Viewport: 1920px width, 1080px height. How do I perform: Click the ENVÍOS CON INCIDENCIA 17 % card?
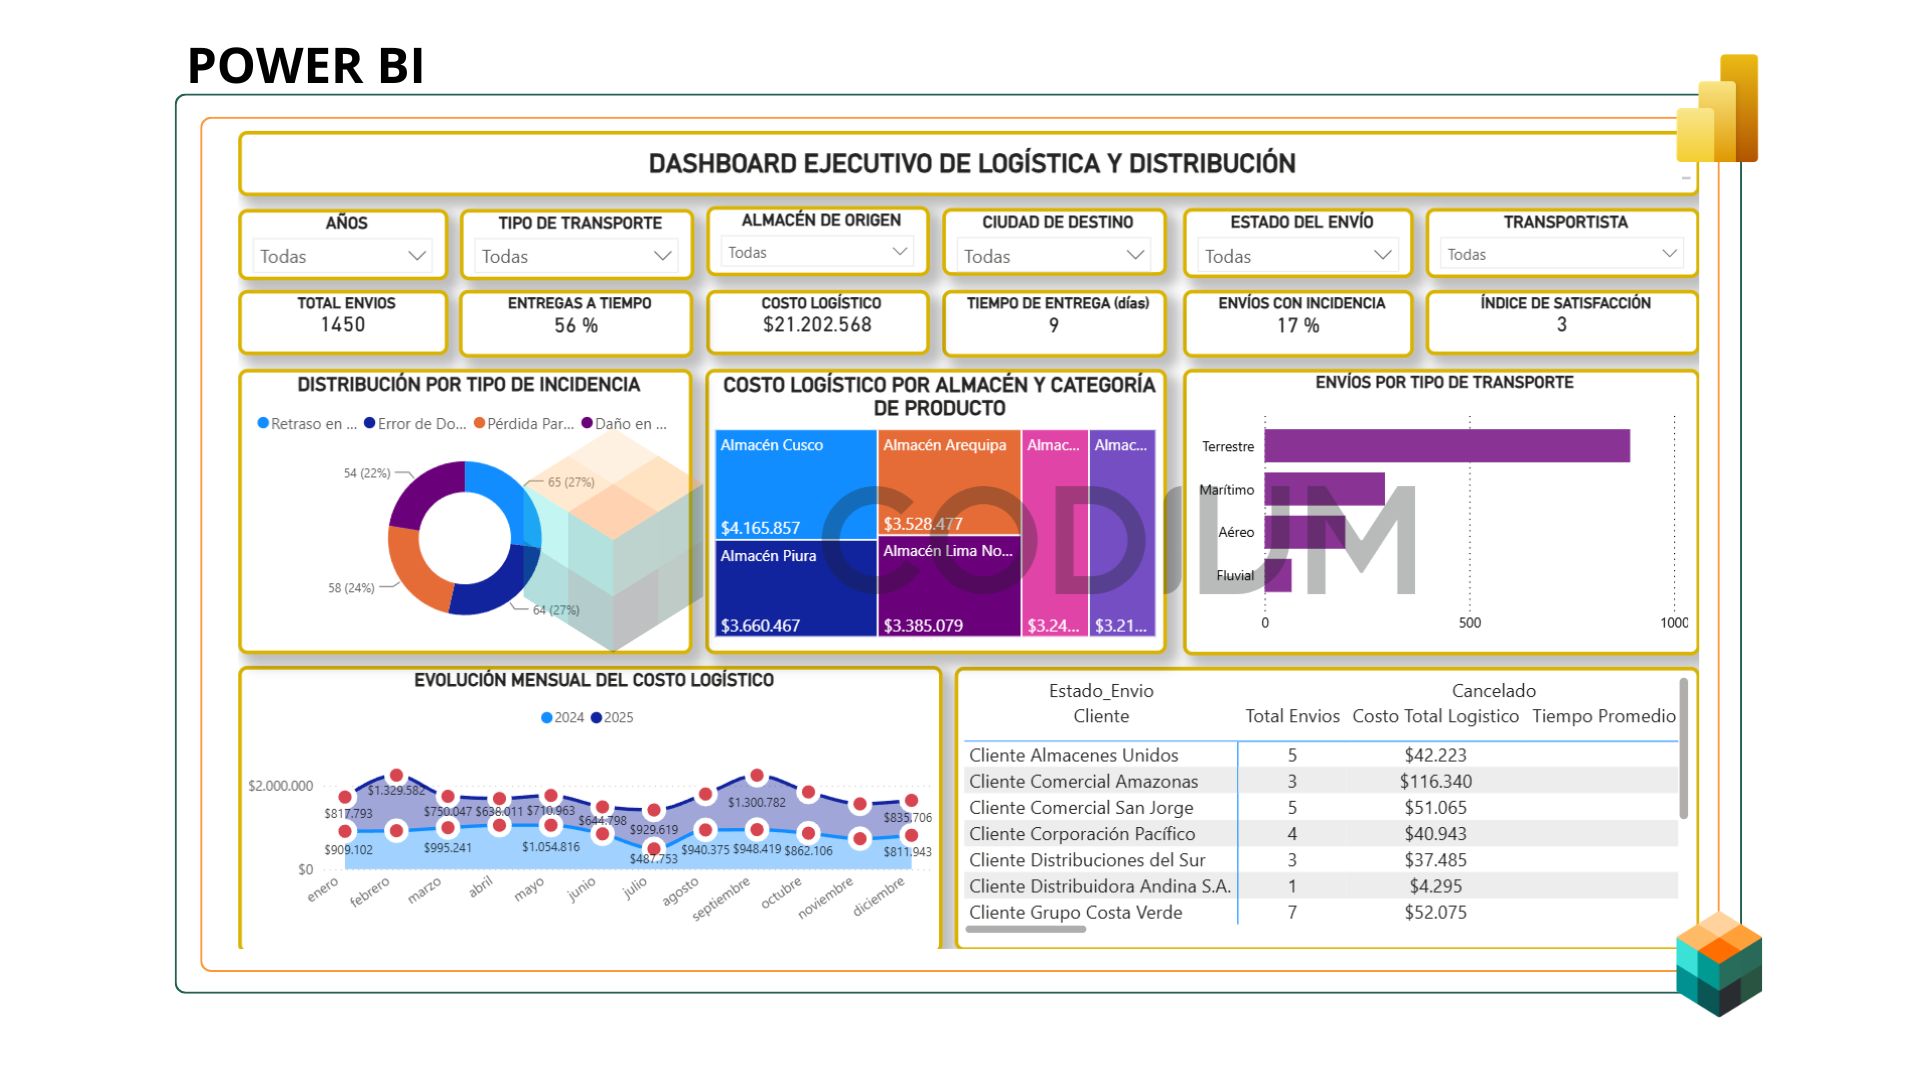[1298, 322]
